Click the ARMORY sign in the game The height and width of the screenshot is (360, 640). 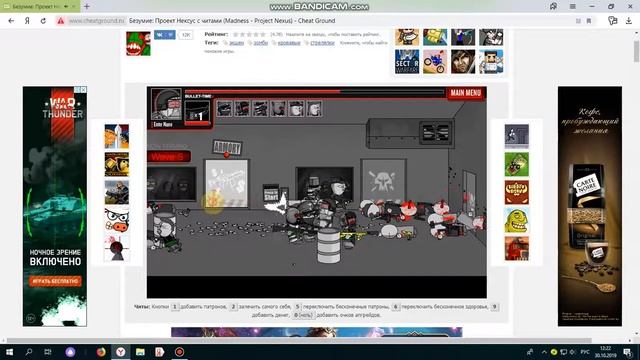point(227,147)
